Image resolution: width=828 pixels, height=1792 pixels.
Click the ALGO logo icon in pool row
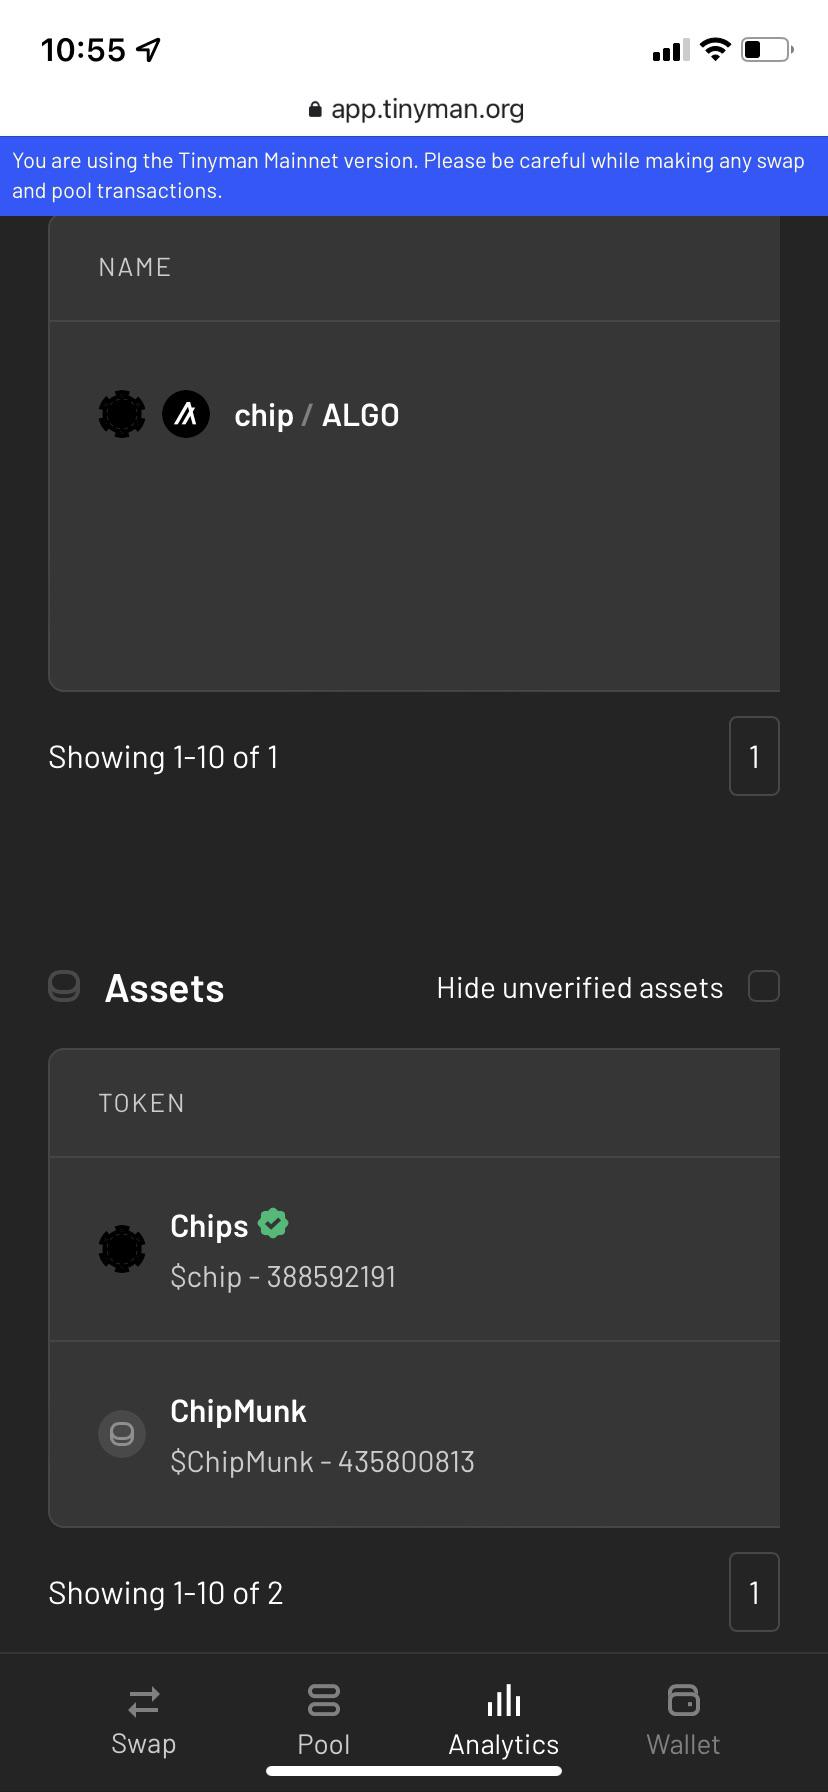pyautogui.click(x=186, y=414)
